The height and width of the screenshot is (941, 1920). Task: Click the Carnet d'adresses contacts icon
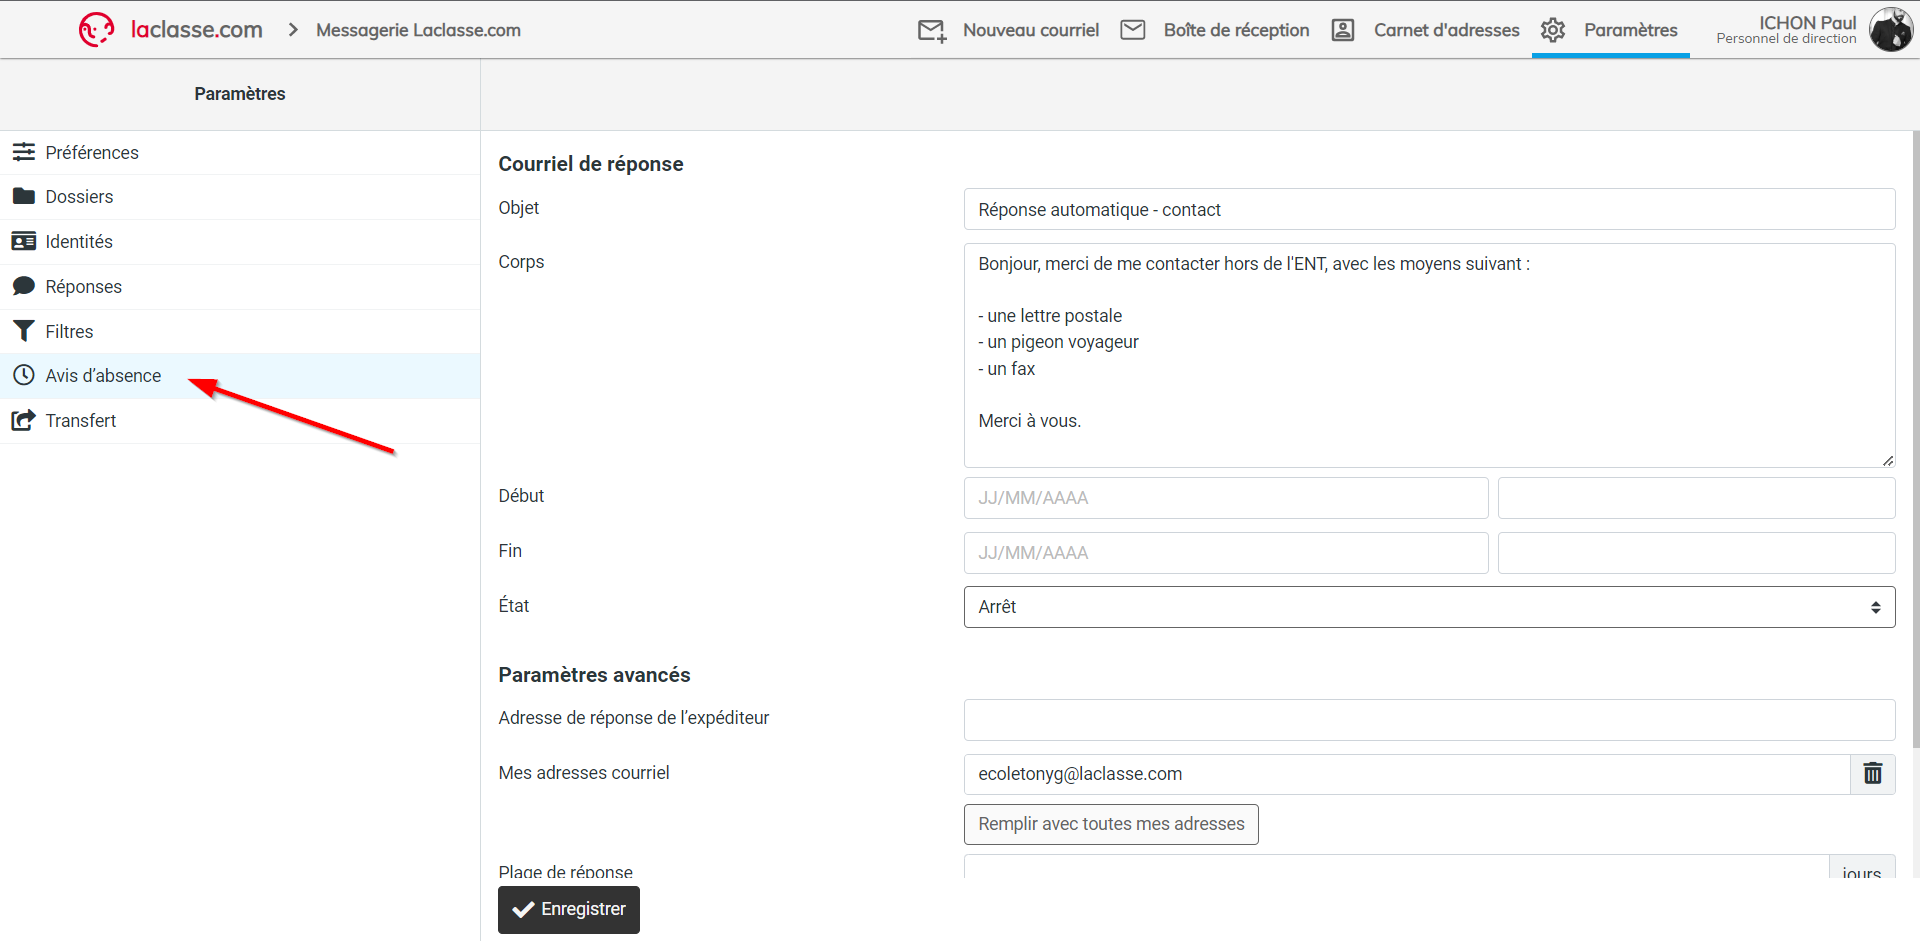[x=1343, y=30]
